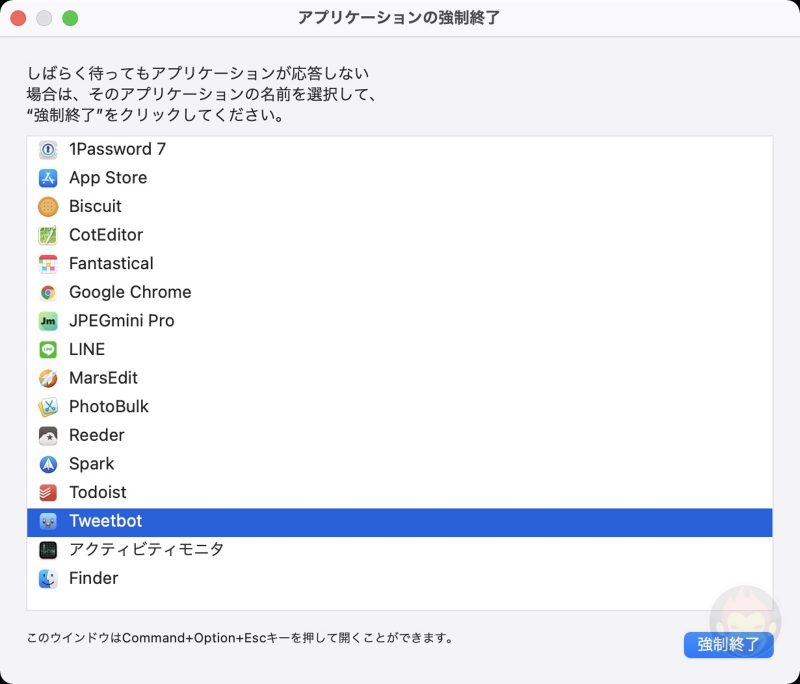Click the Google Chrome icon
Screen dimensions: 800x684
pos(48,293)
